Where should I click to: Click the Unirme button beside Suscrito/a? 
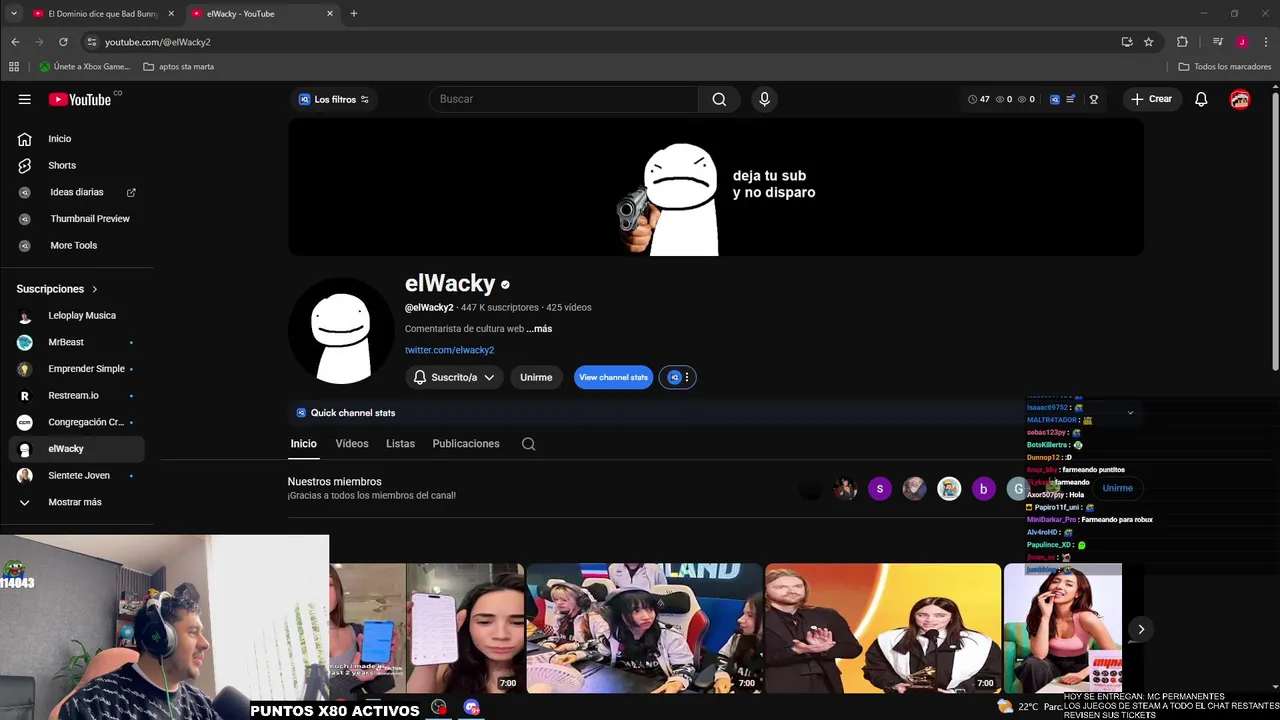[536, 377]
